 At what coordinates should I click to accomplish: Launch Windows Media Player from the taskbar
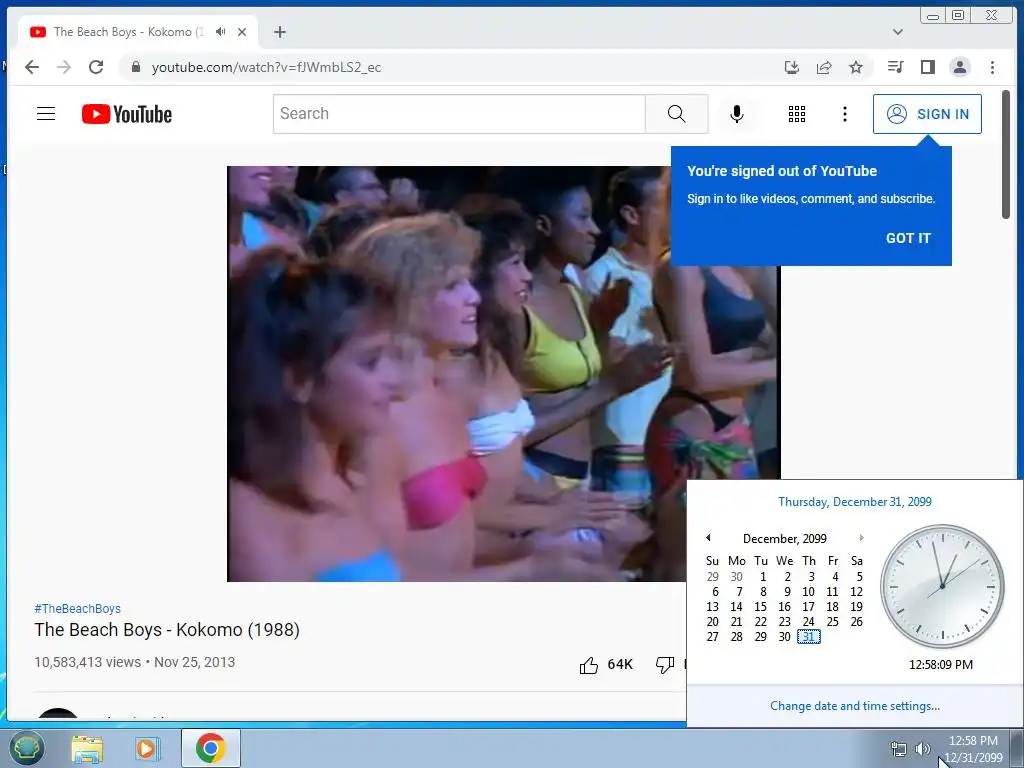pos(148,748)
